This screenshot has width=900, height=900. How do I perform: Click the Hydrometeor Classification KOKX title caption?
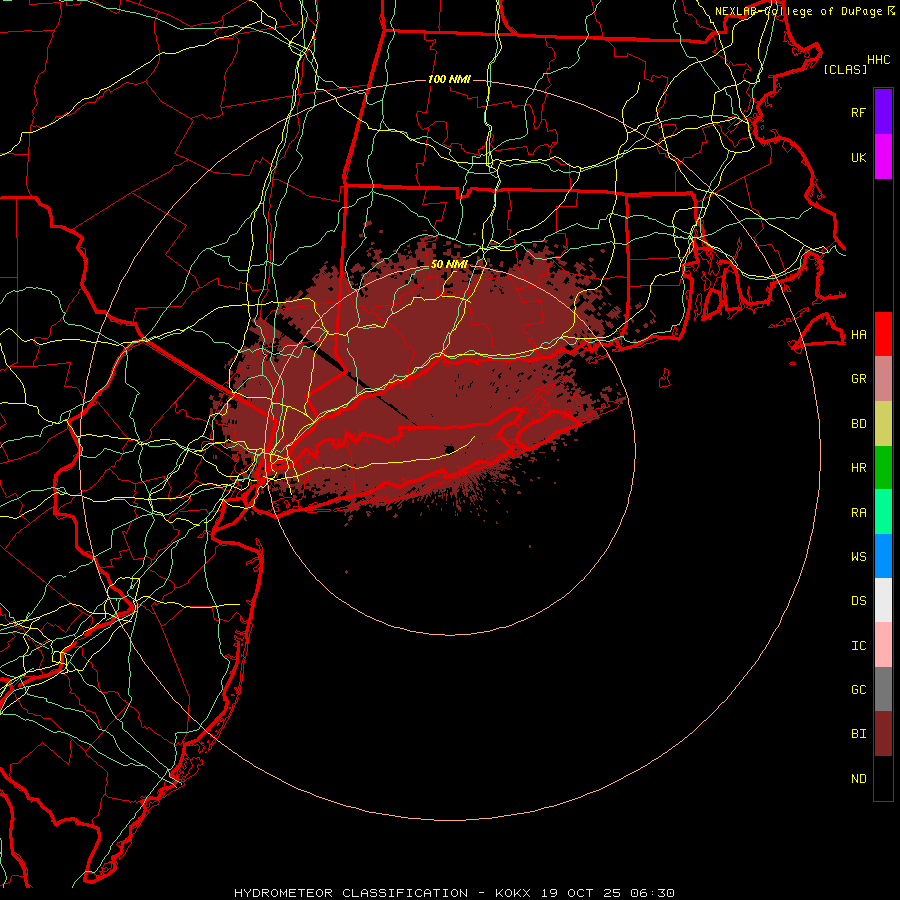[454, 893]
